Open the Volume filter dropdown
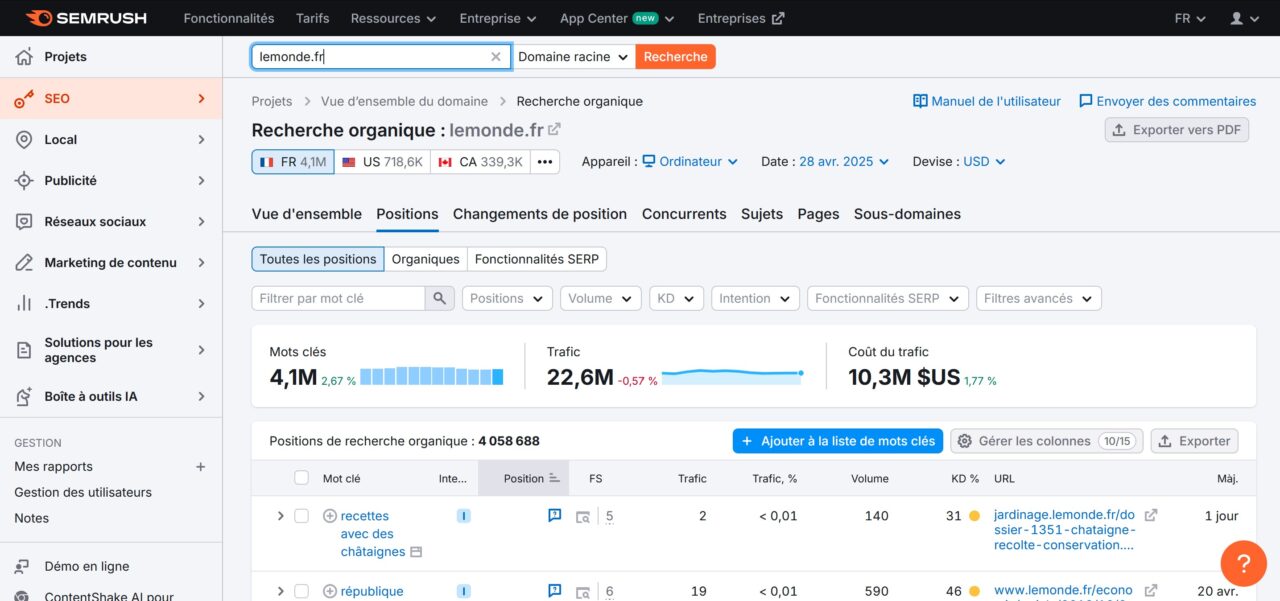Image resolution: width=1280 pixels, height=601 pixels. click(600, 298)
